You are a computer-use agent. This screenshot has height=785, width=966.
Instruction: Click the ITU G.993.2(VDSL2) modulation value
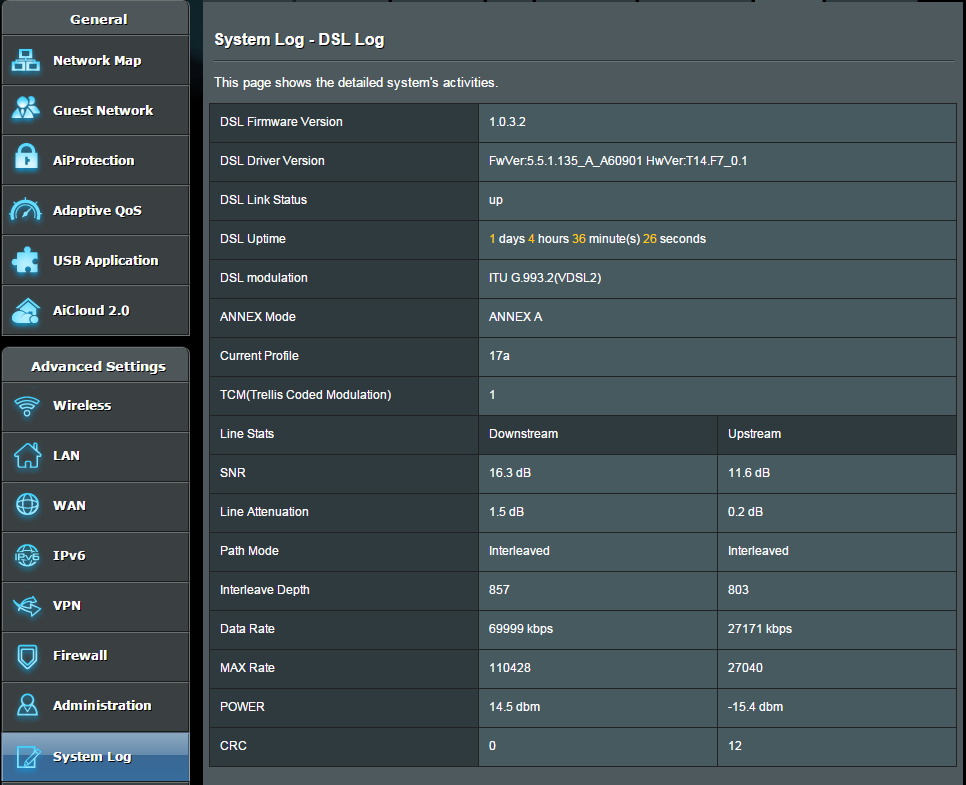pyautogui.click(x=545, y=278)
